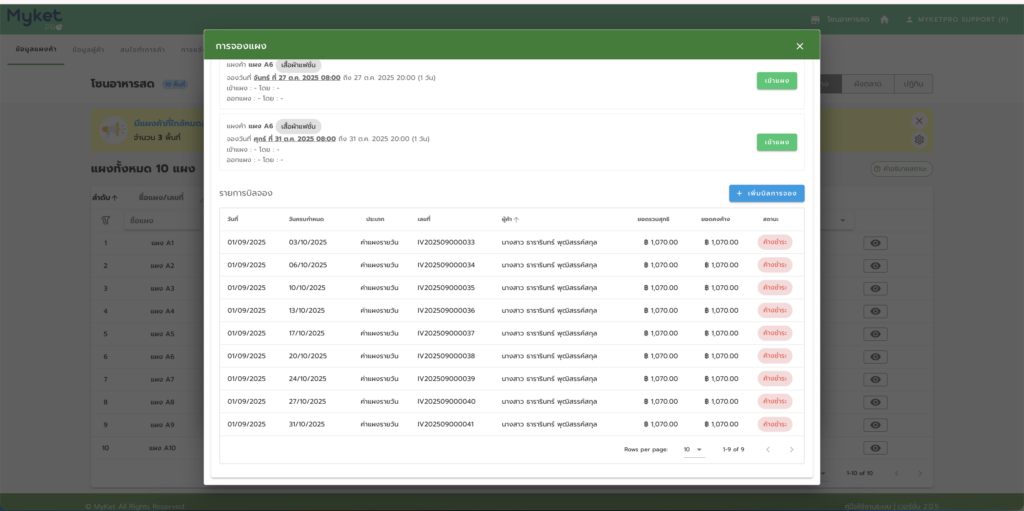Screen dimensions: 1024x511
Task: Click due date 13/10/2025 cell
Action: point(308,310)
